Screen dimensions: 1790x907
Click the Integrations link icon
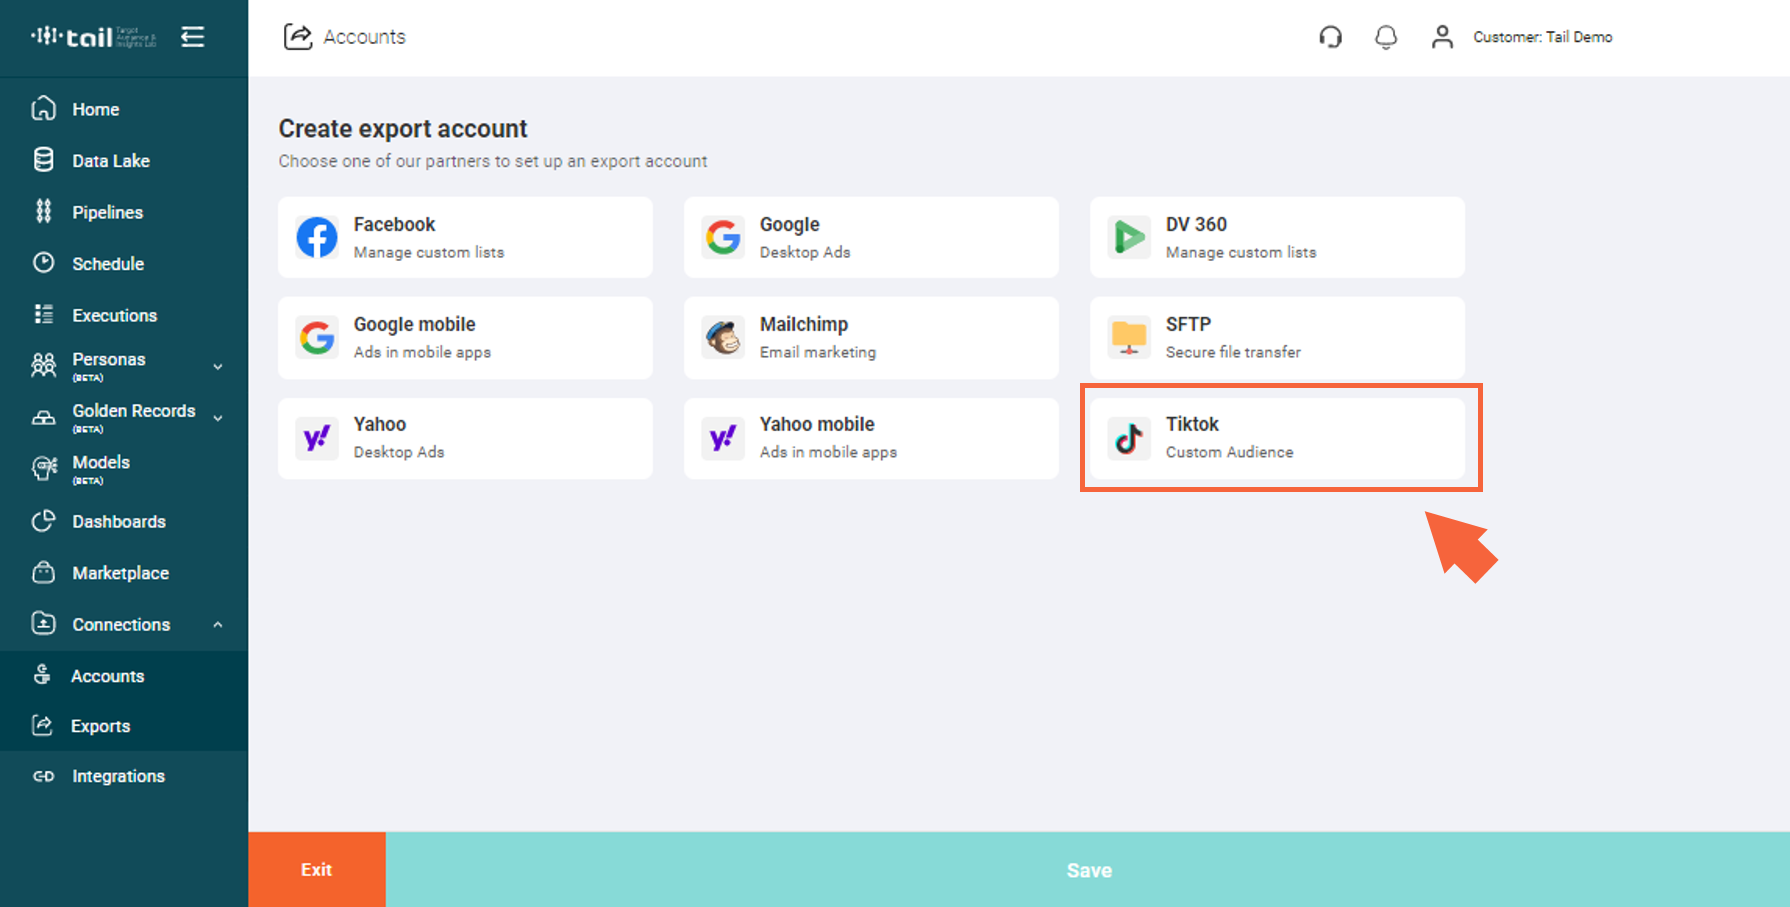(x=44, y=776)
